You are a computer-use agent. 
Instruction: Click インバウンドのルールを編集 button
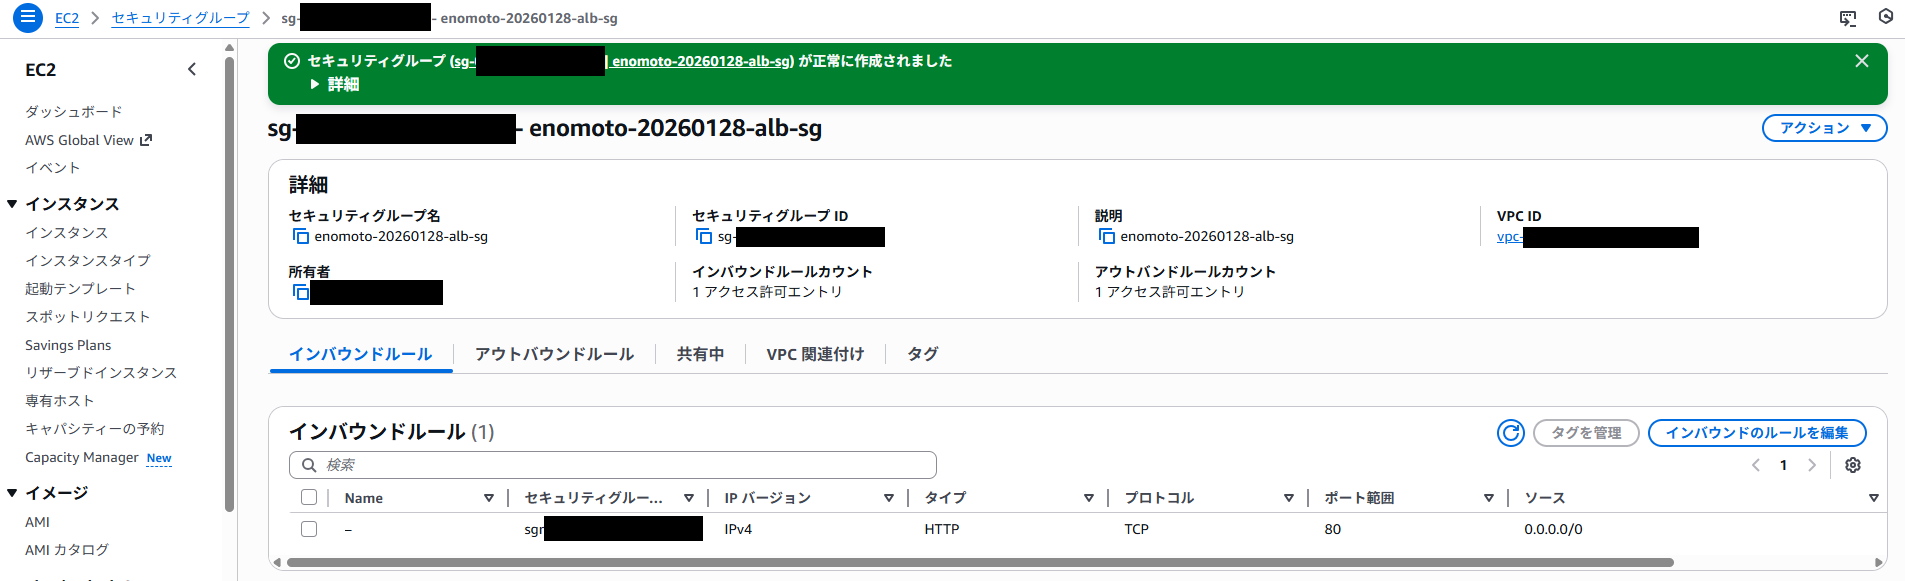point(1756,433)
